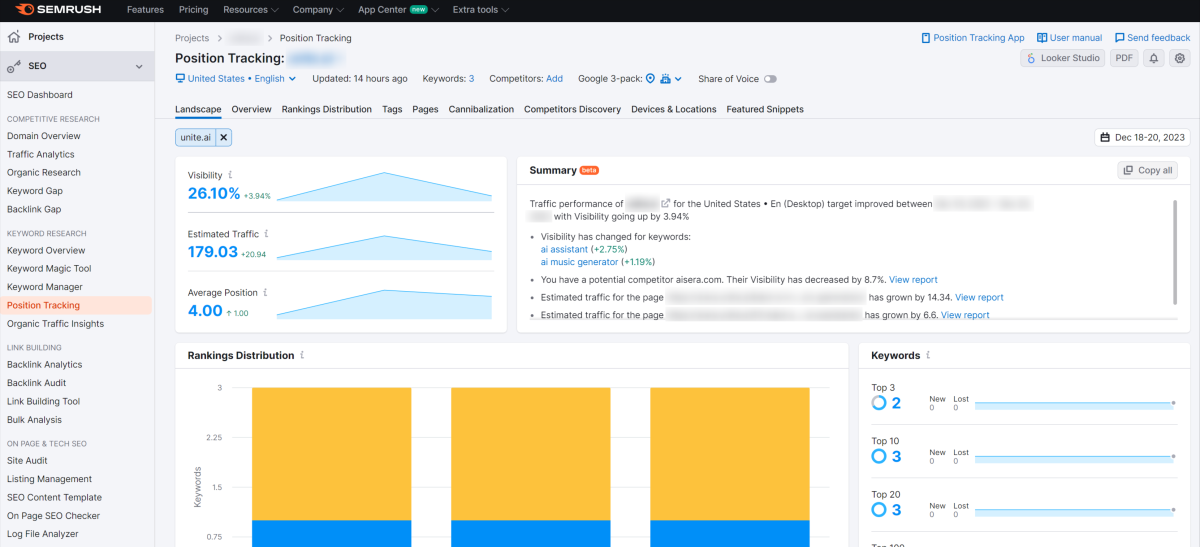The image size is (1200, 547).
Task: Expand Company top menu
Action: (318, 10)
